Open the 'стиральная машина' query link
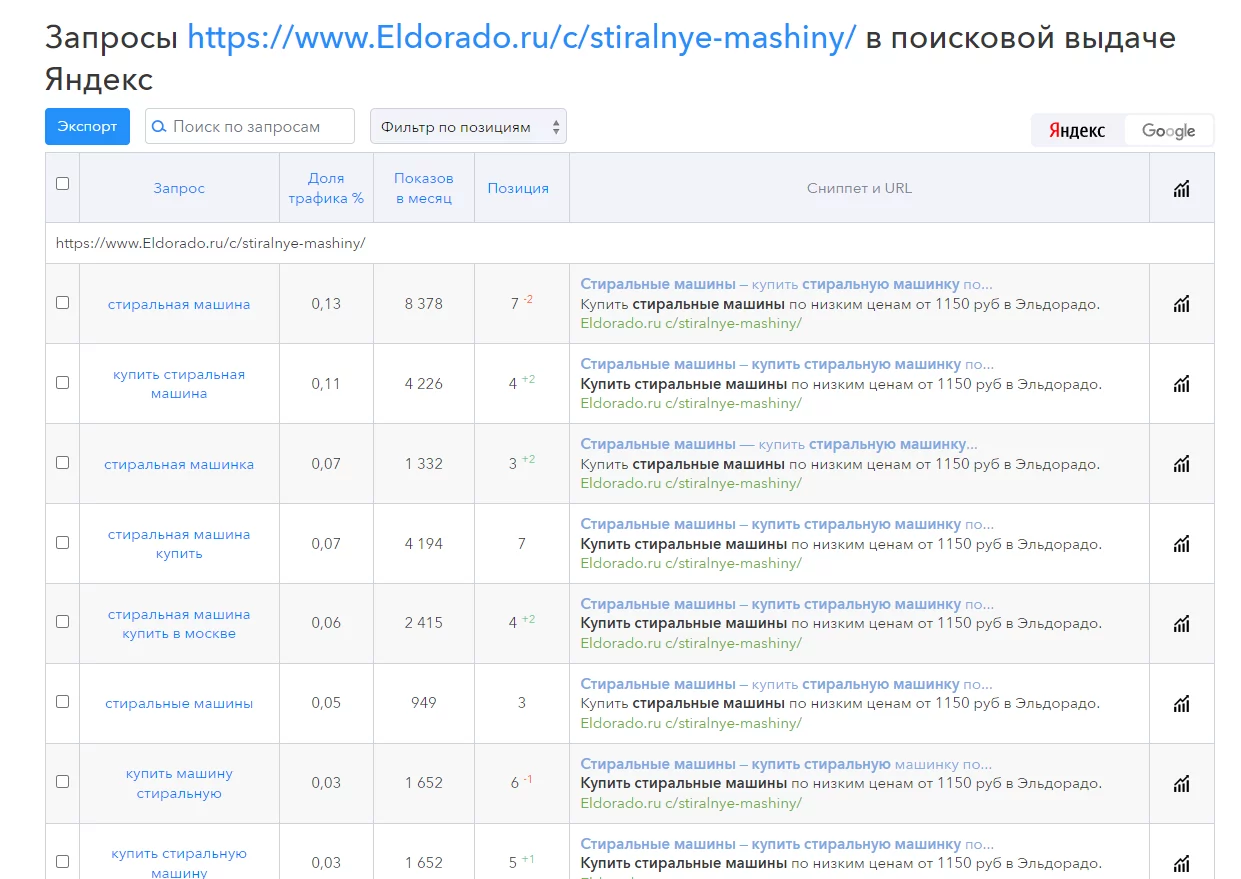 179,304
